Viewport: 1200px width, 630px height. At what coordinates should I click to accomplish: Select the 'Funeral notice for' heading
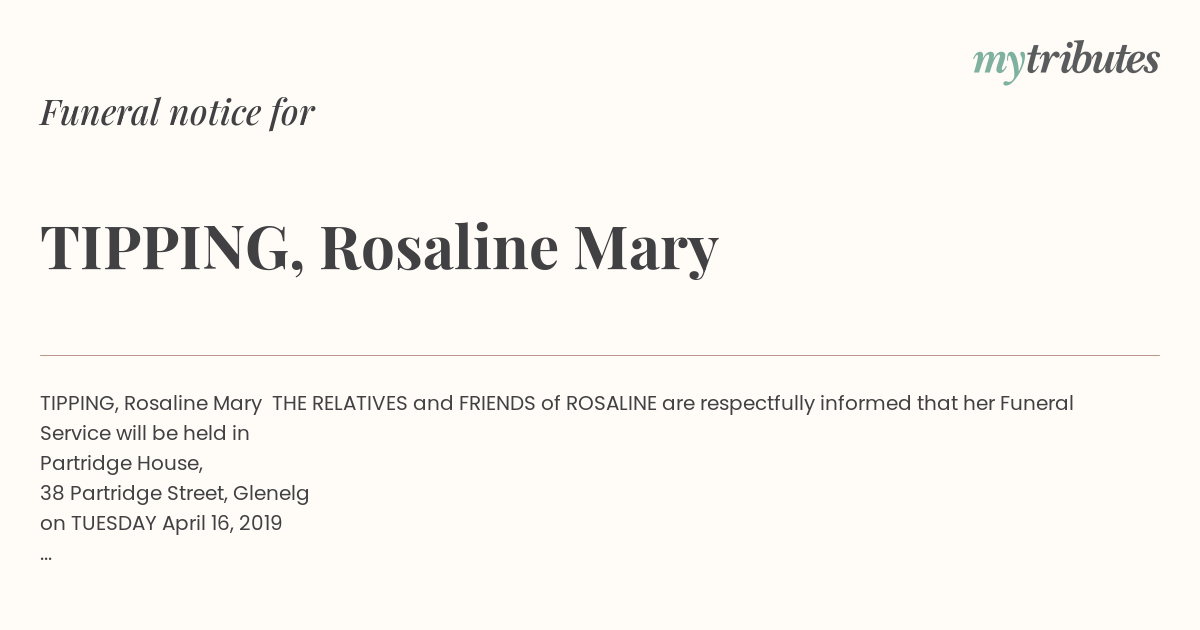177,112
